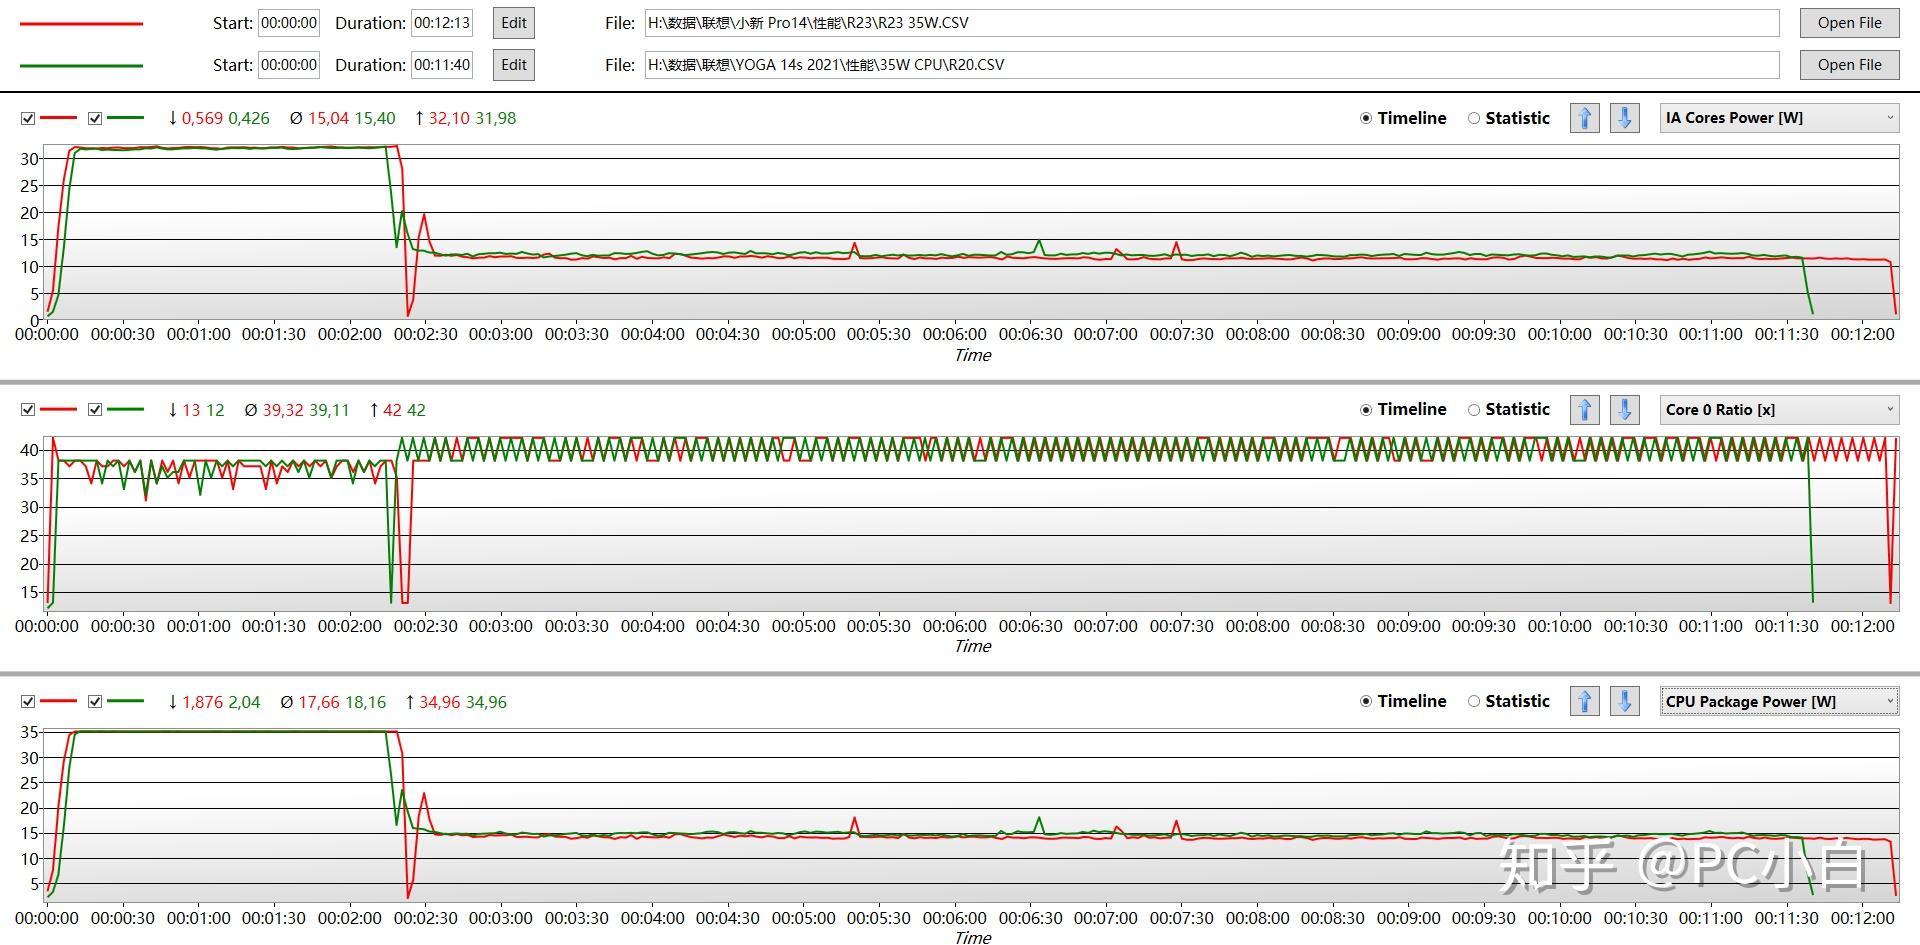Toggle green series checkbox in CPU Package Power chart
The image size is (1920, 945).
(x=95, y=702)
